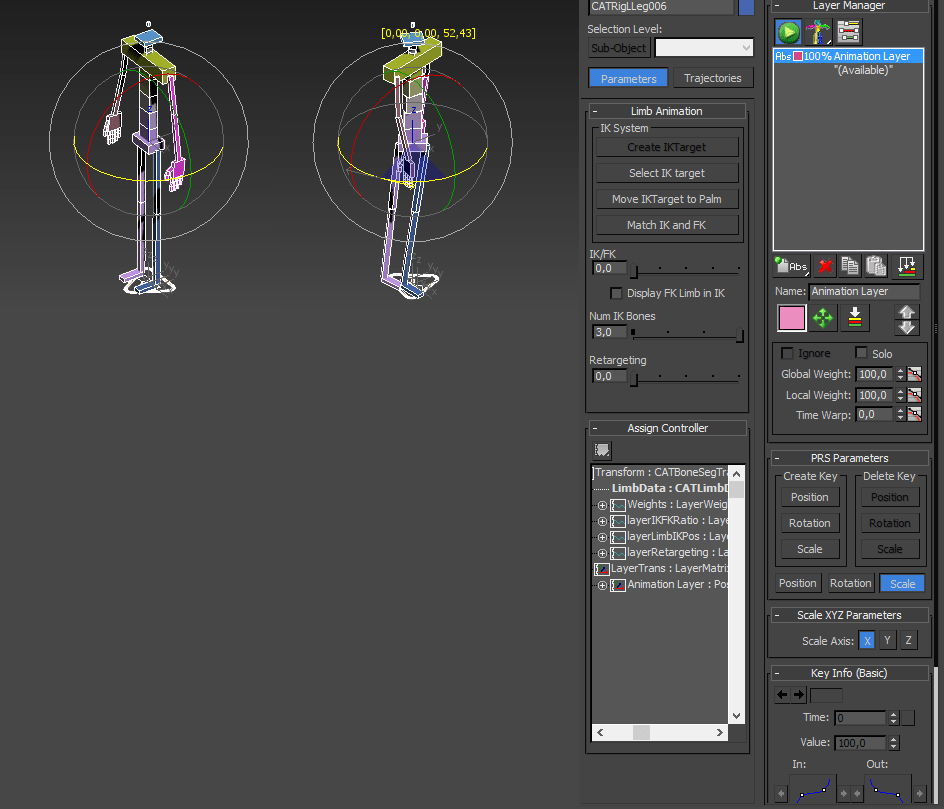Enable the Ignore checkbox
Viewport: 944px width, 809px height.
click(786, 353)
